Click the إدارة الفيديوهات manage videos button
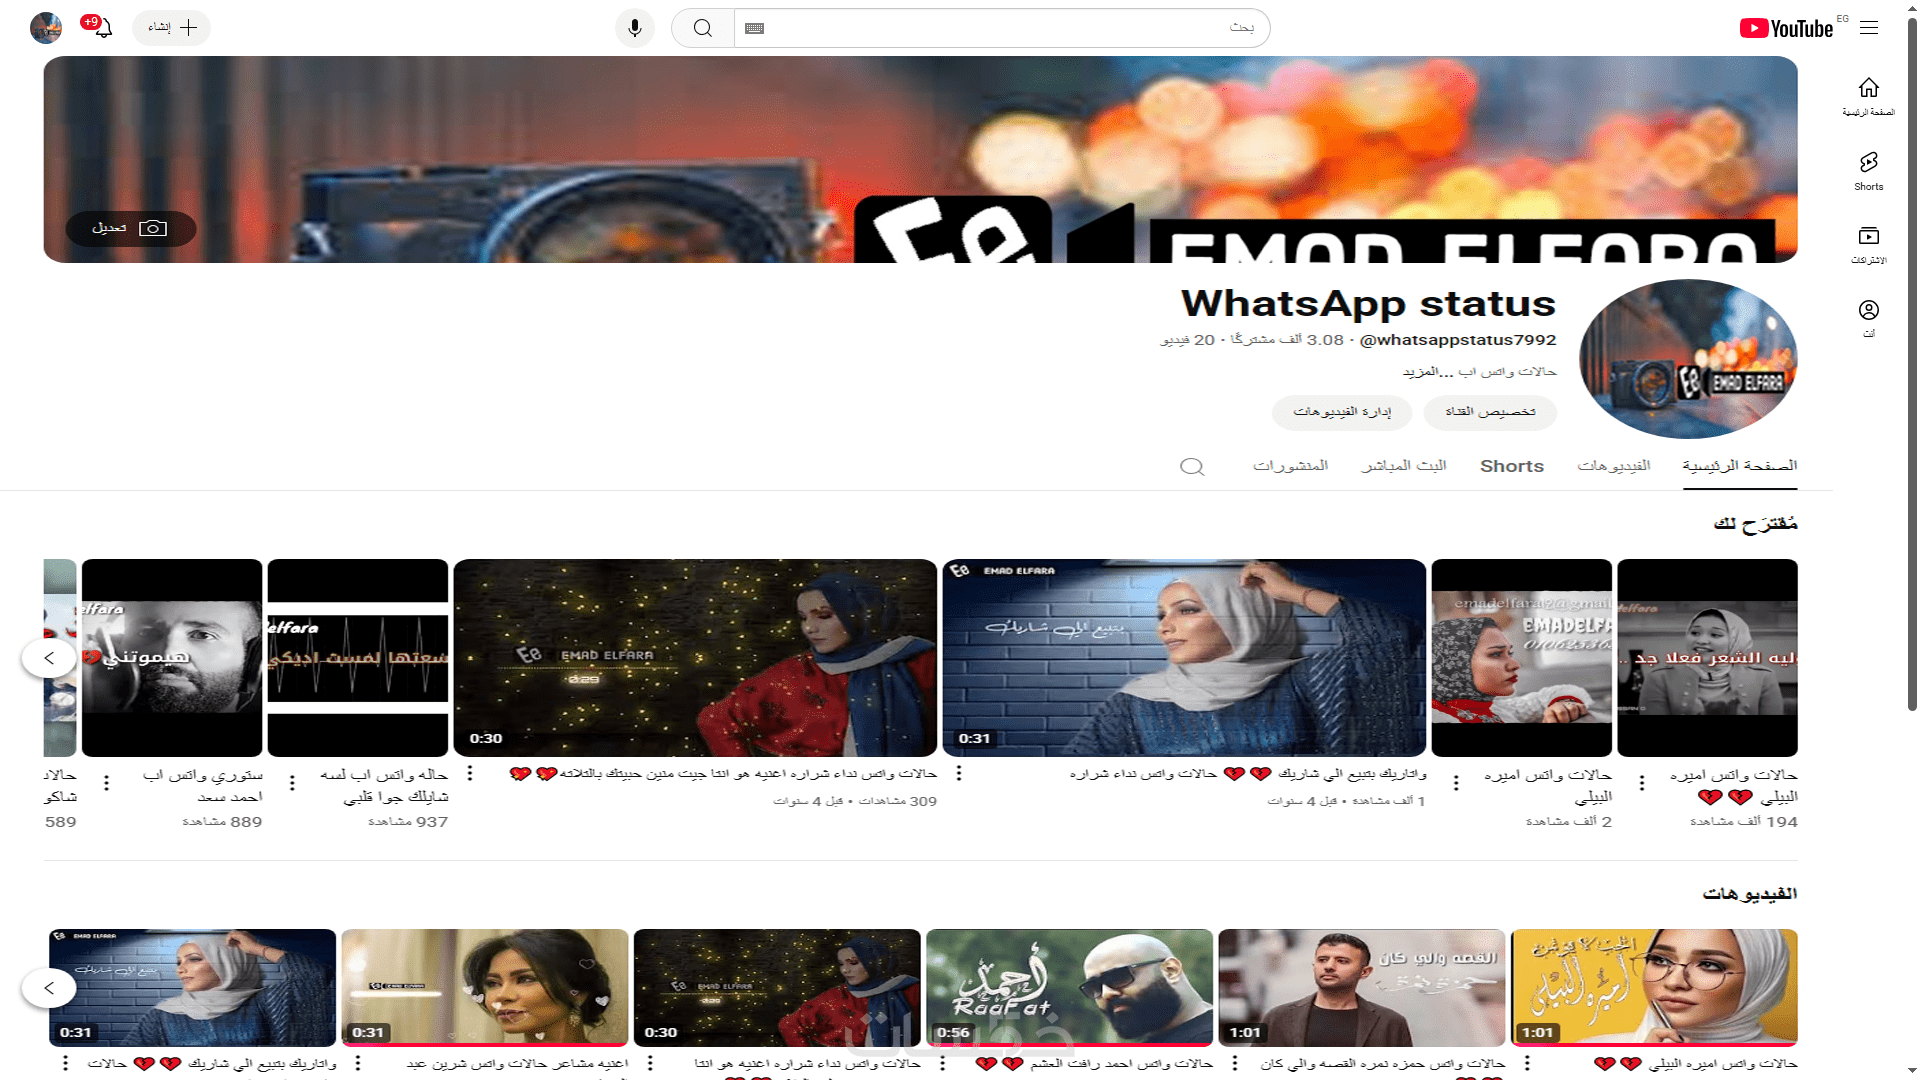Viewport: 1920px width, 1080px height. coord(1341,412)
